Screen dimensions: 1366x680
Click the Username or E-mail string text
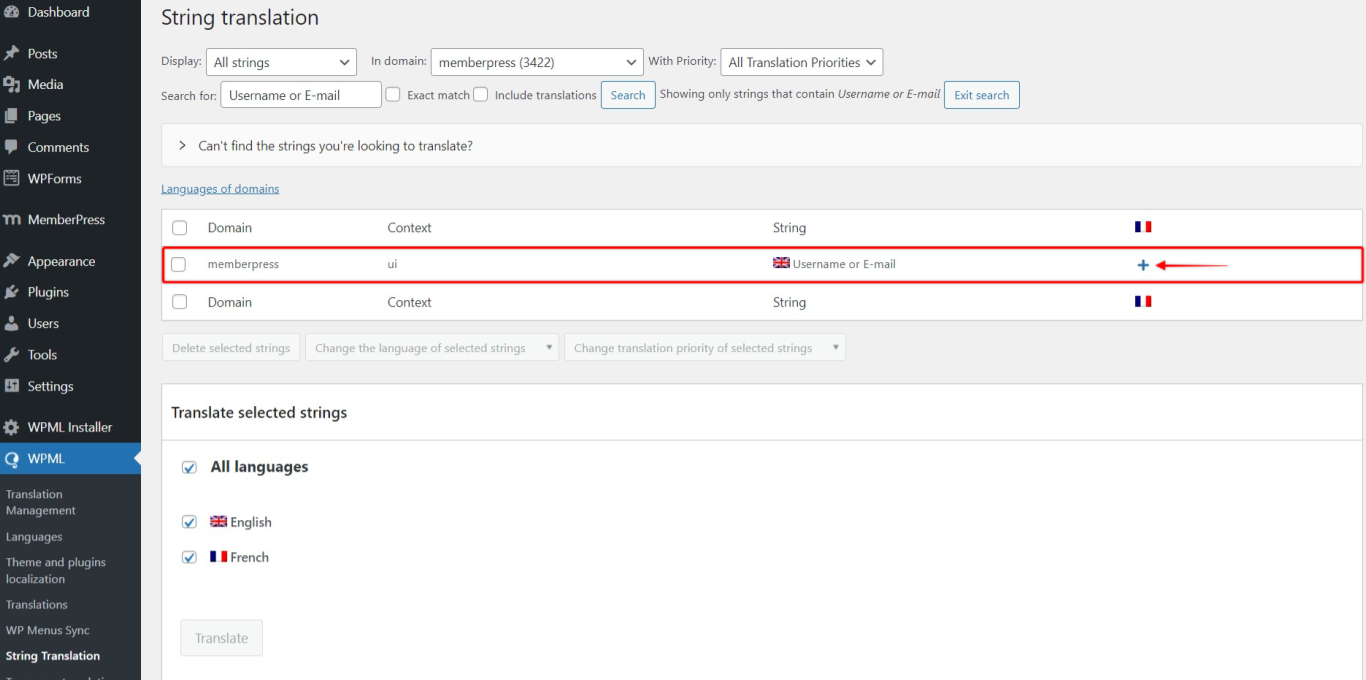point(844,264)
